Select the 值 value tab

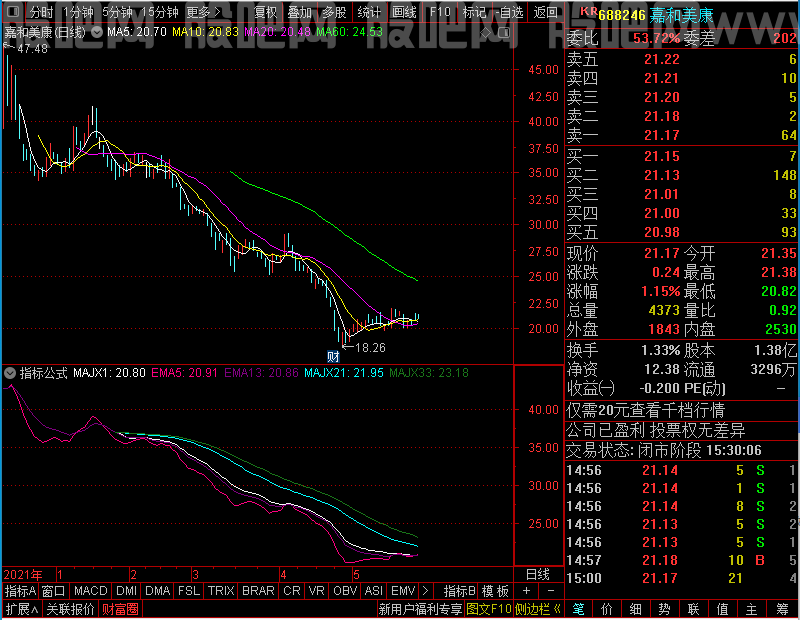(722, 609)
